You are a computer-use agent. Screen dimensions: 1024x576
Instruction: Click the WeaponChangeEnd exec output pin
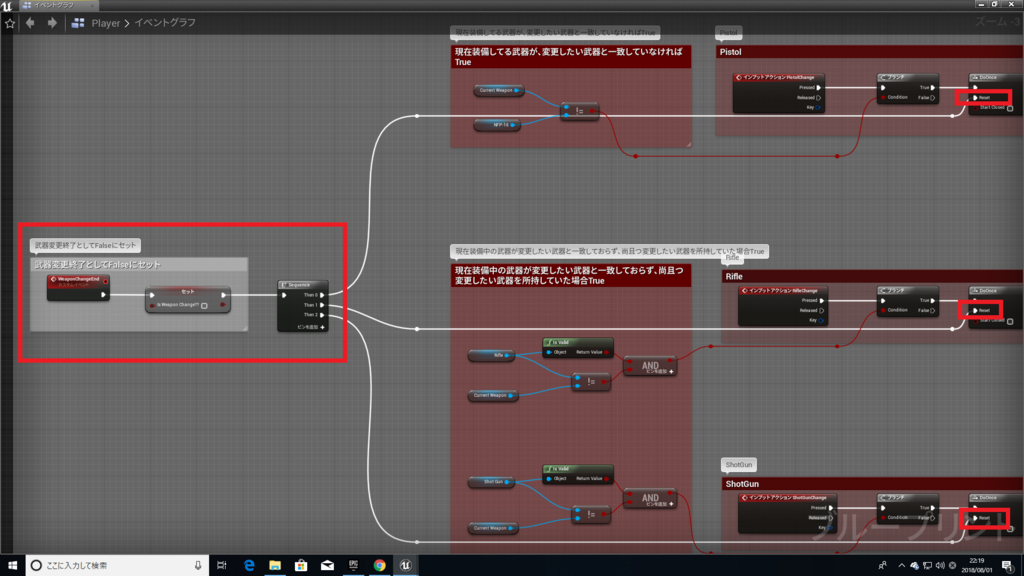click(103, 295)
